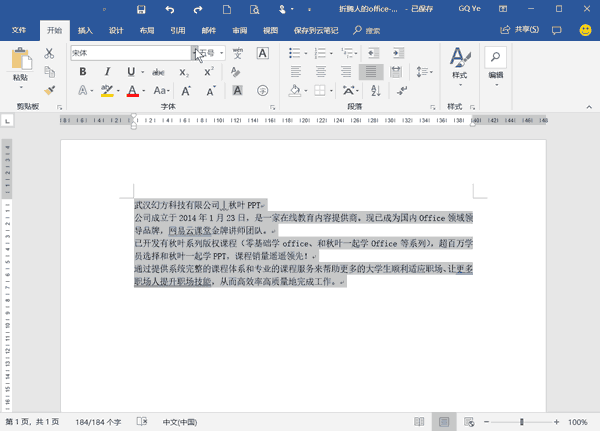Adjust the zoom slider handle
The image size is (600, 431).
click(x=522, y=422)
